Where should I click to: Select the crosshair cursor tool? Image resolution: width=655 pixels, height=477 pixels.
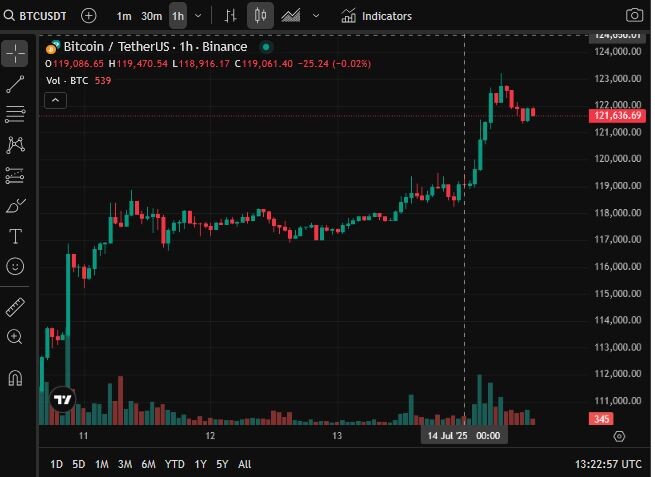pyautogui.click(x=15, y=53)
